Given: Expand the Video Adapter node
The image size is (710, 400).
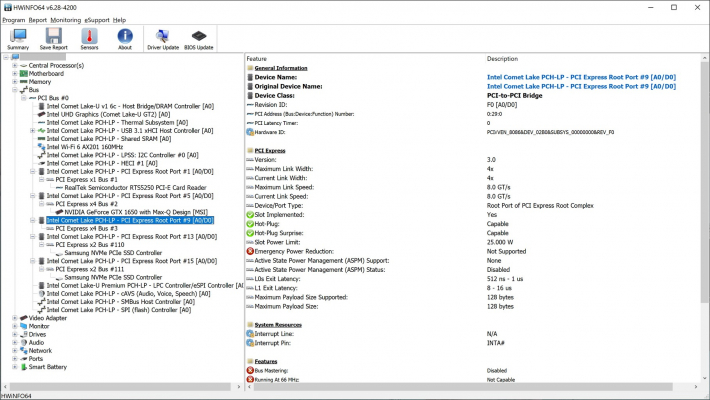Looking at the screenshot, I should click(14, 318).
